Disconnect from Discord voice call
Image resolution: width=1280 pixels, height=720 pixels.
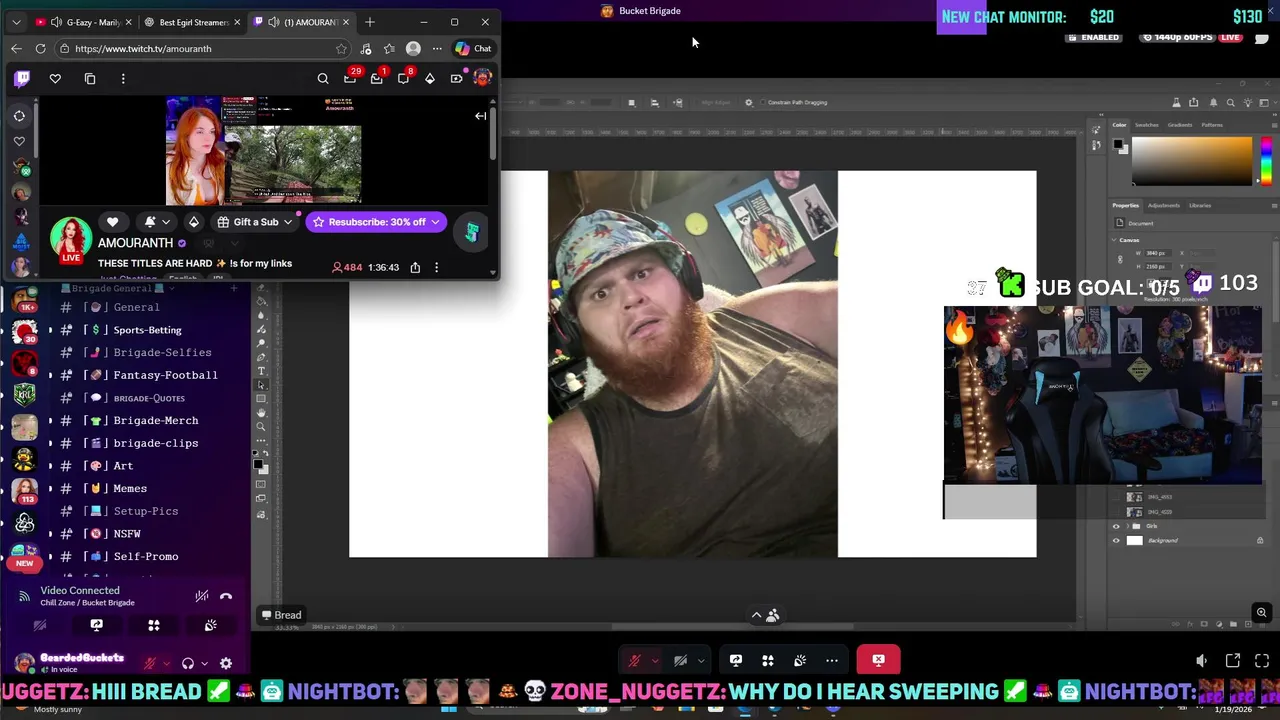coord(226,596)
